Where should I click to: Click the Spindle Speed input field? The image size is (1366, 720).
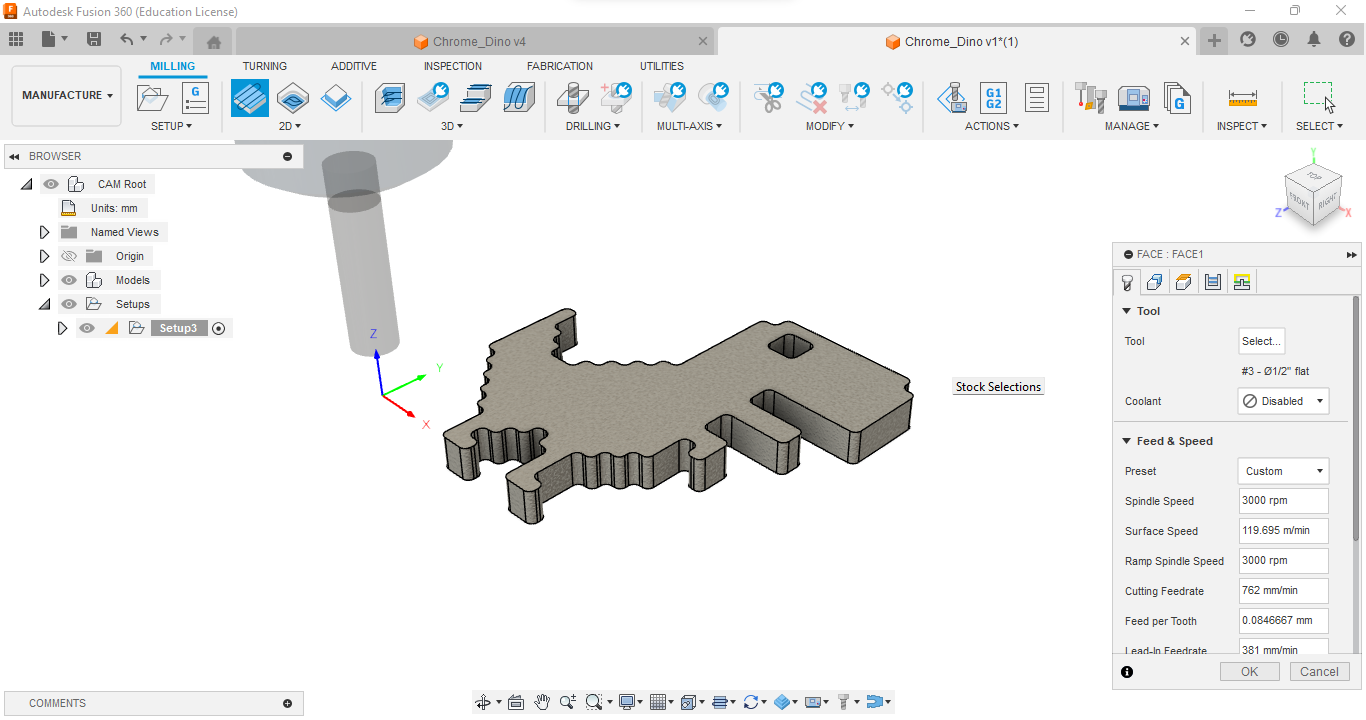[x=1283, y=501]
